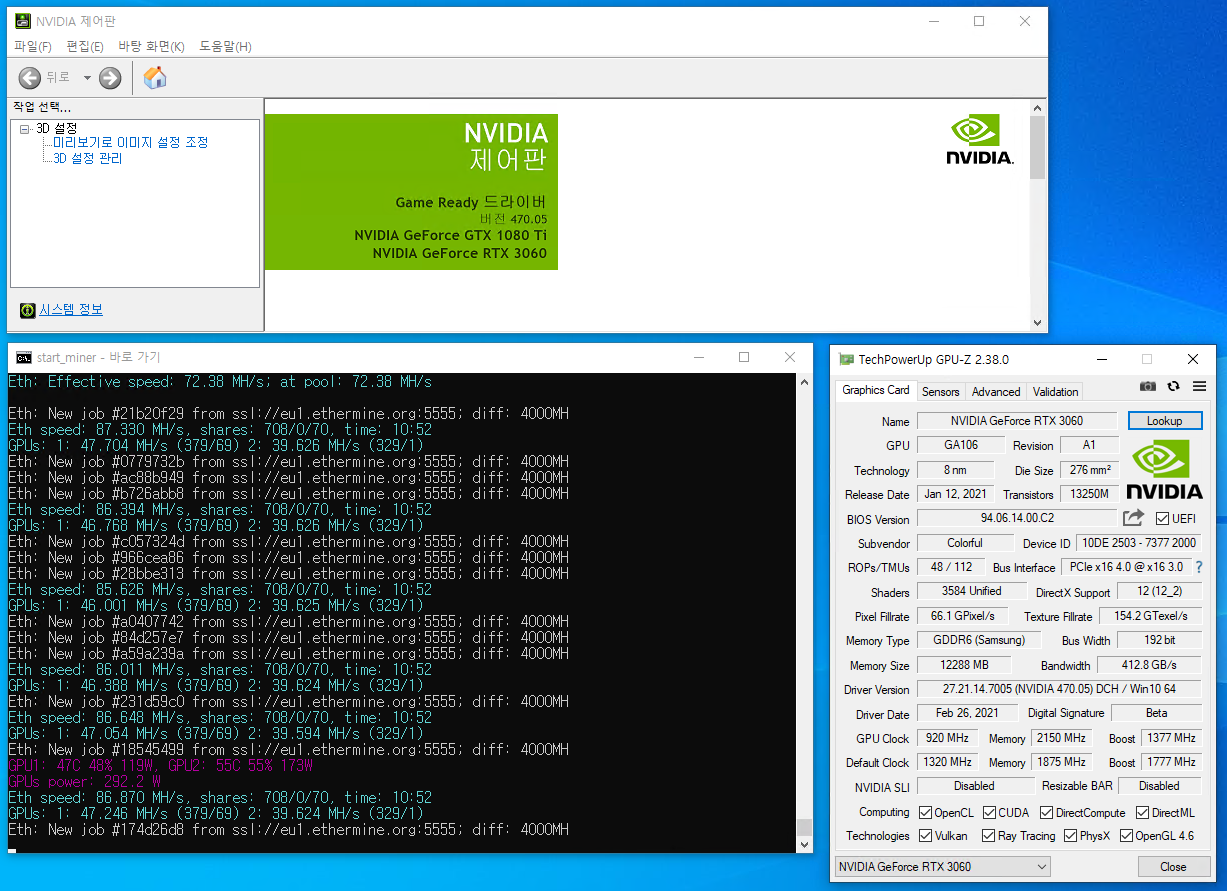Switch to the Sensors tab

pyautogui.click(x=940, y=392)
